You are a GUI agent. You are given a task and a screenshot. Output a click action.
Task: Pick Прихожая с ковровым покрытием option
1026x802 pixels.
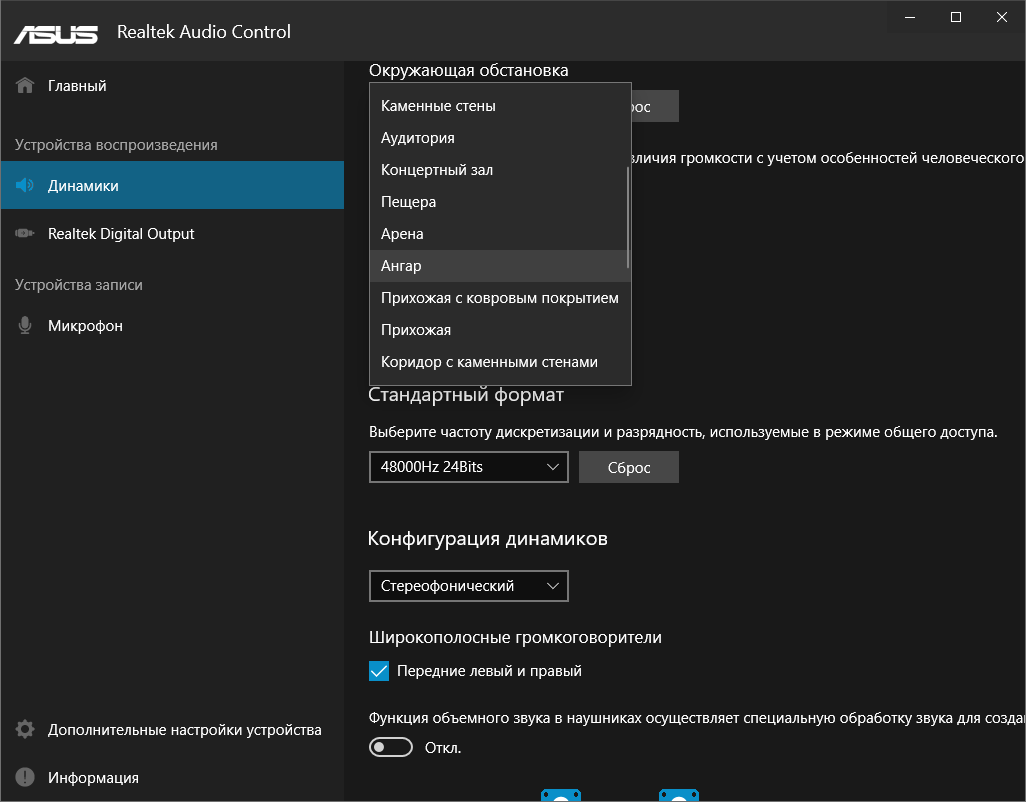tap(500, 298)
